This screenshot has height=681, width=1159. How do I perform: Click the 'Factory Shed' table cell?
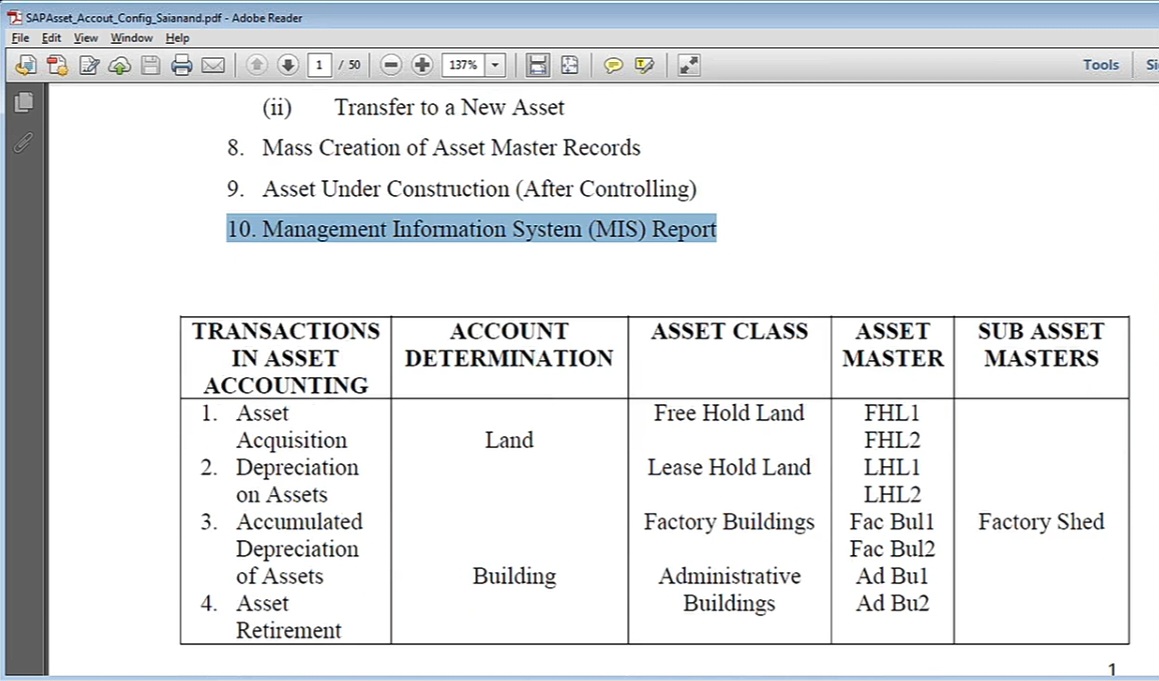point(1041,522)
